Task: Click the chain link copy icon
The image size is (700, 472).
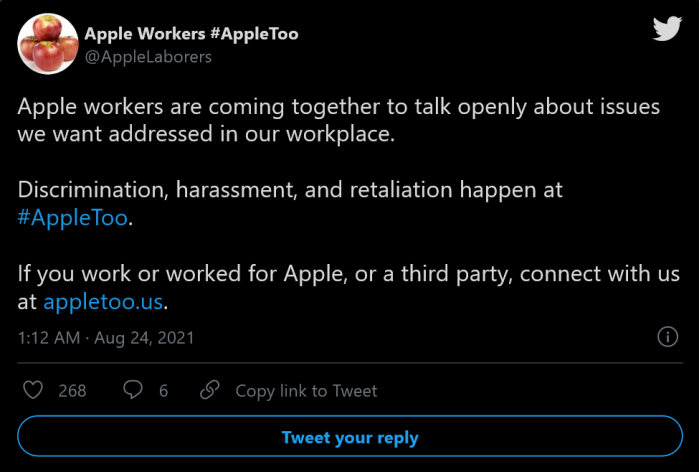Action: (x=210, y=390)
